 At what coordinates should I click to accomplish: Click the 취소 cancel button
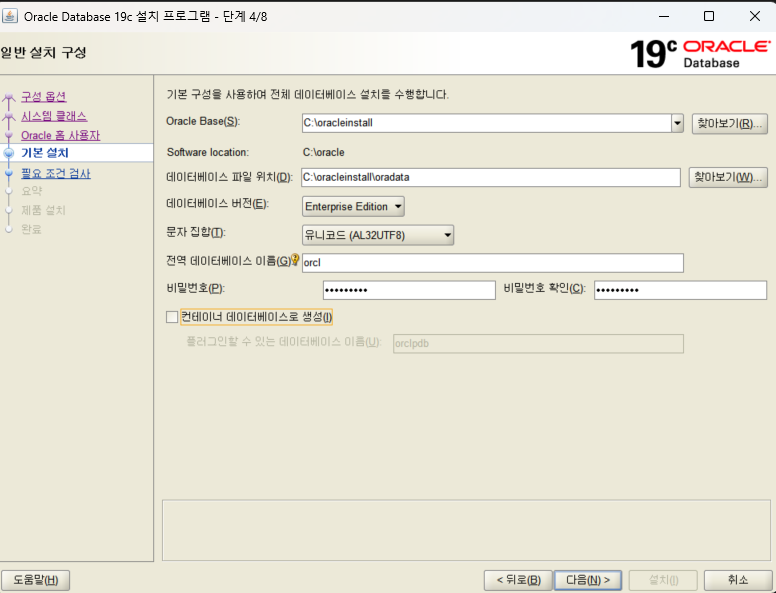[738, 580]
